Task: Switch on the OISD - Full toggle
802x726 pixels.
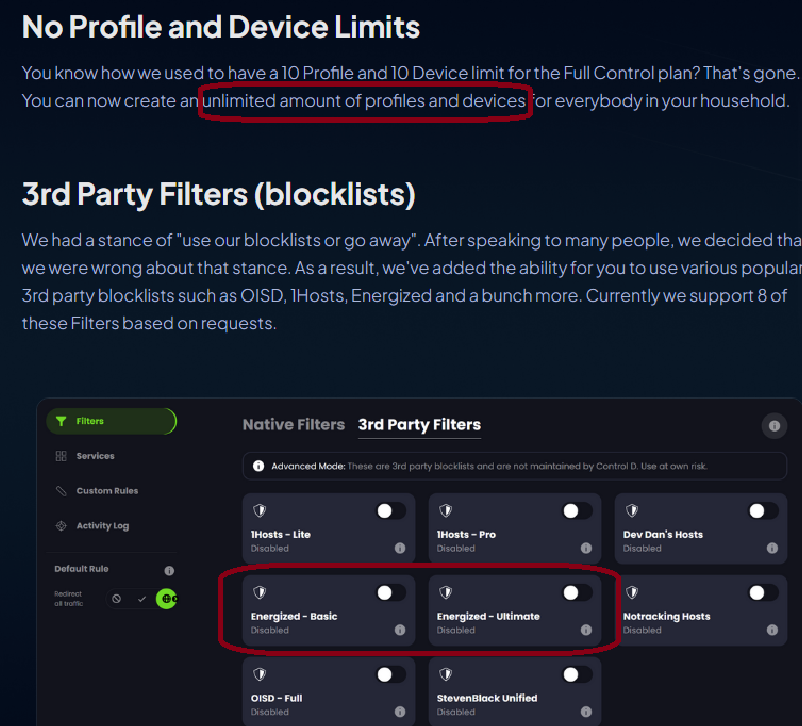Action: 391,674
